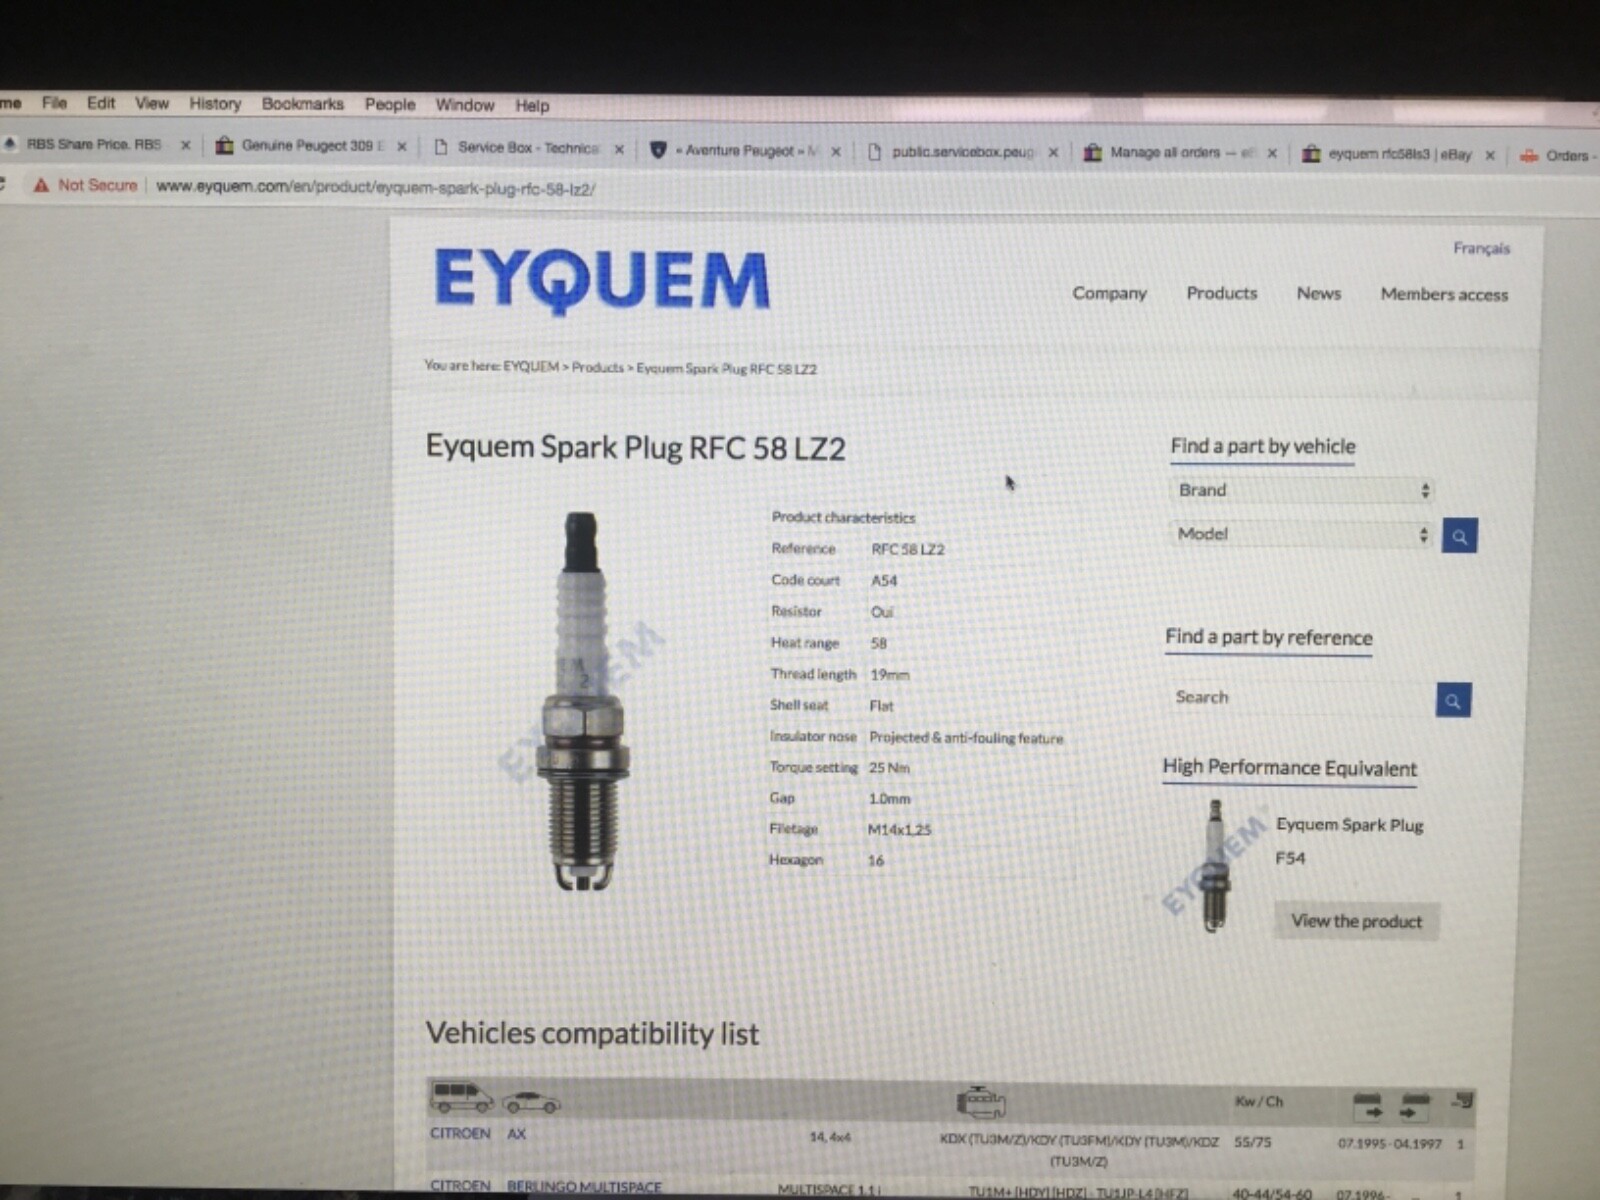
Task: Close the Service Box tab
Action: (x=619, y=149)
